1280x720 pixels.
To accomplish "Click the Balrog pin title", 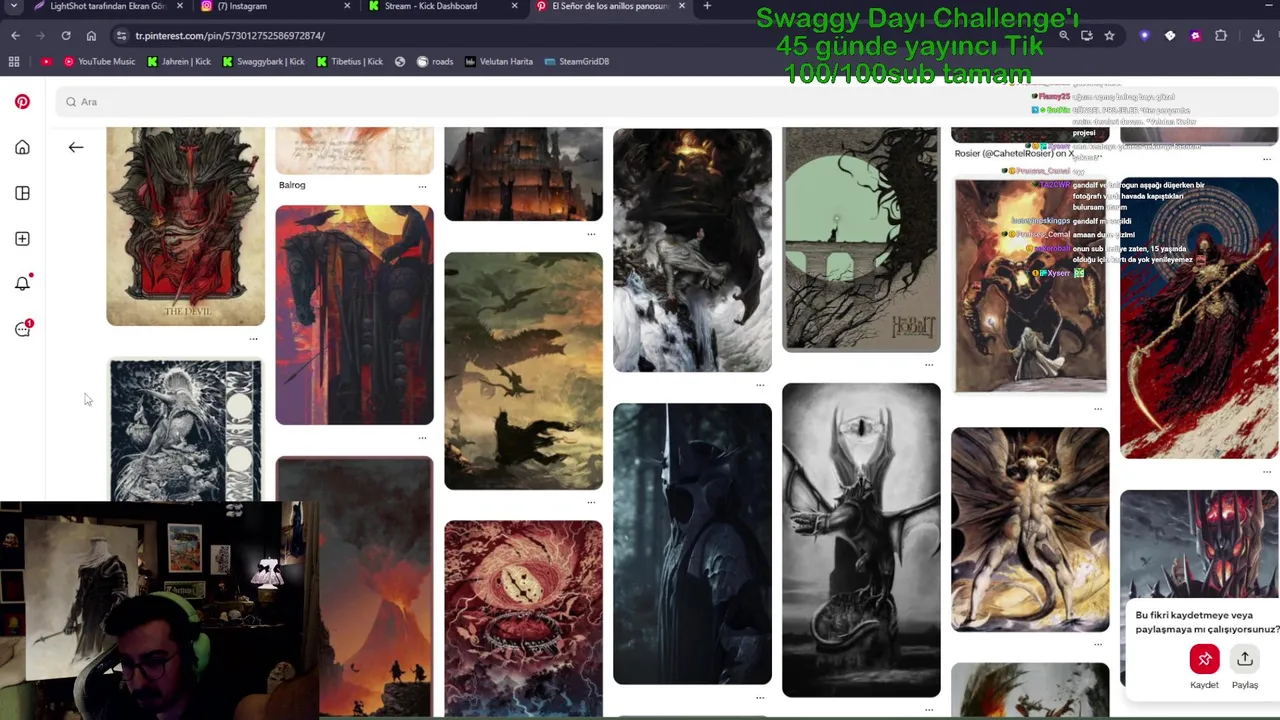I will coord(292,185).
